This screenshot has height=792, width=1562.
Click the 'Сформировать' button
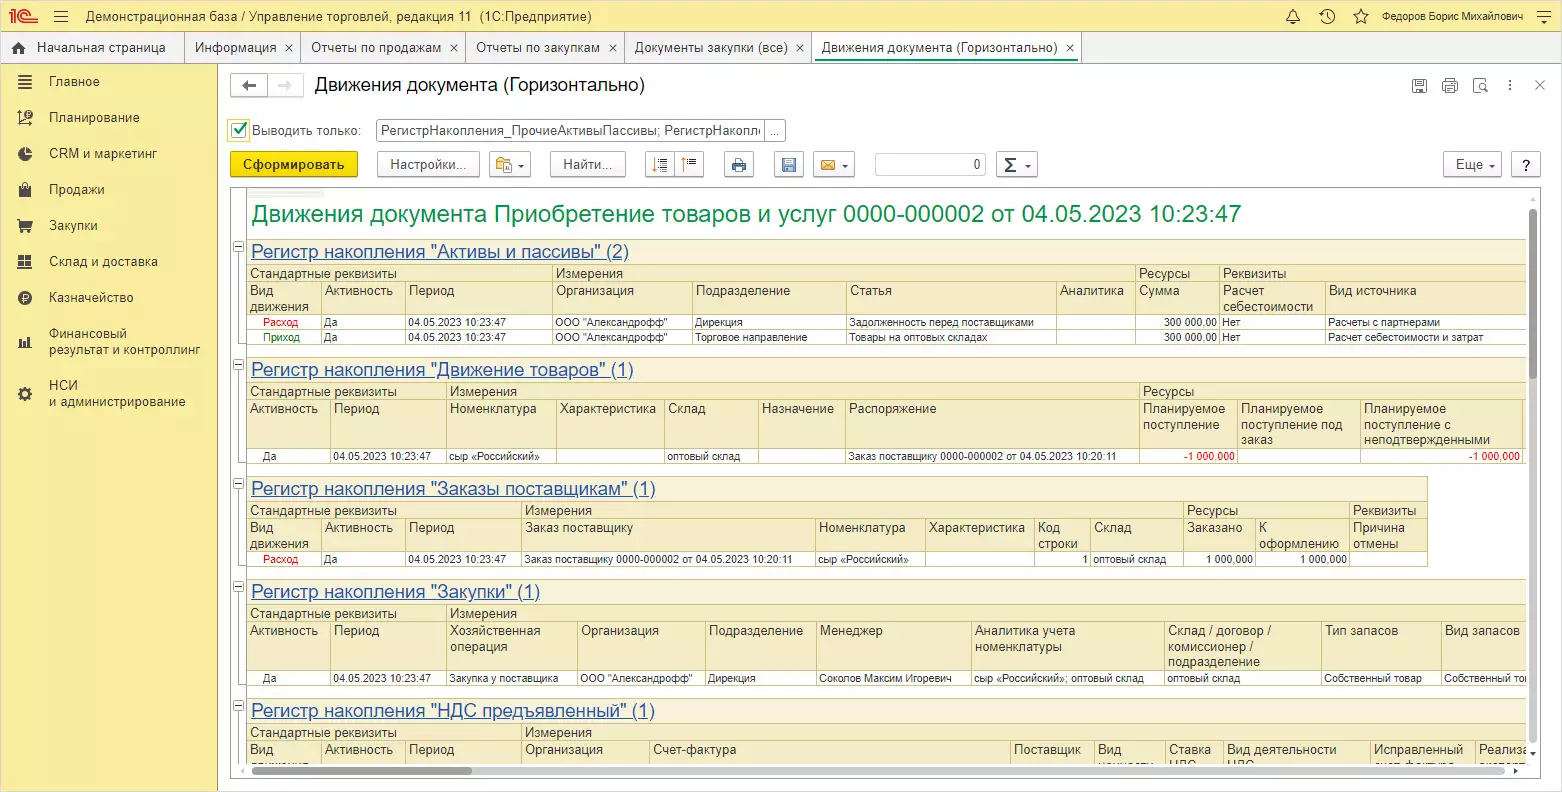293,165
